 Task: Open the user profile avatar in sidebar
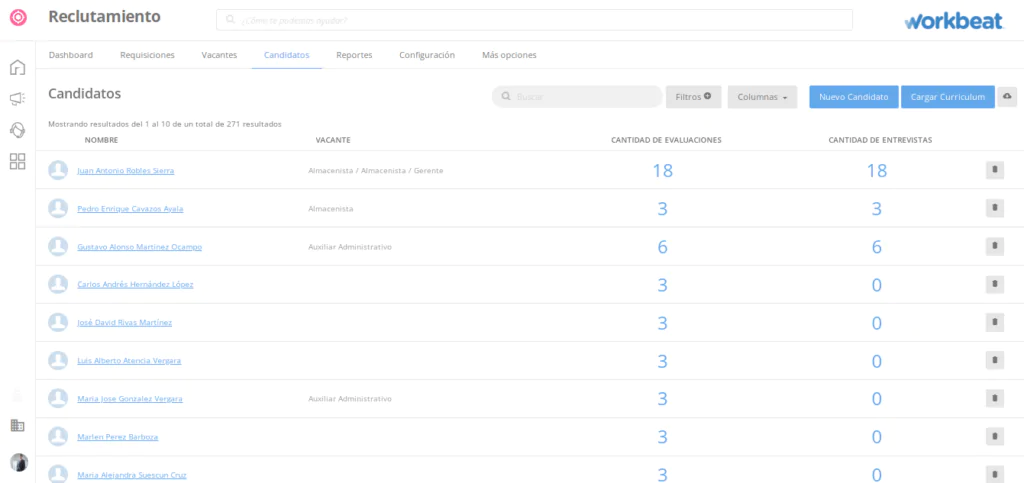tap(18, 462)
